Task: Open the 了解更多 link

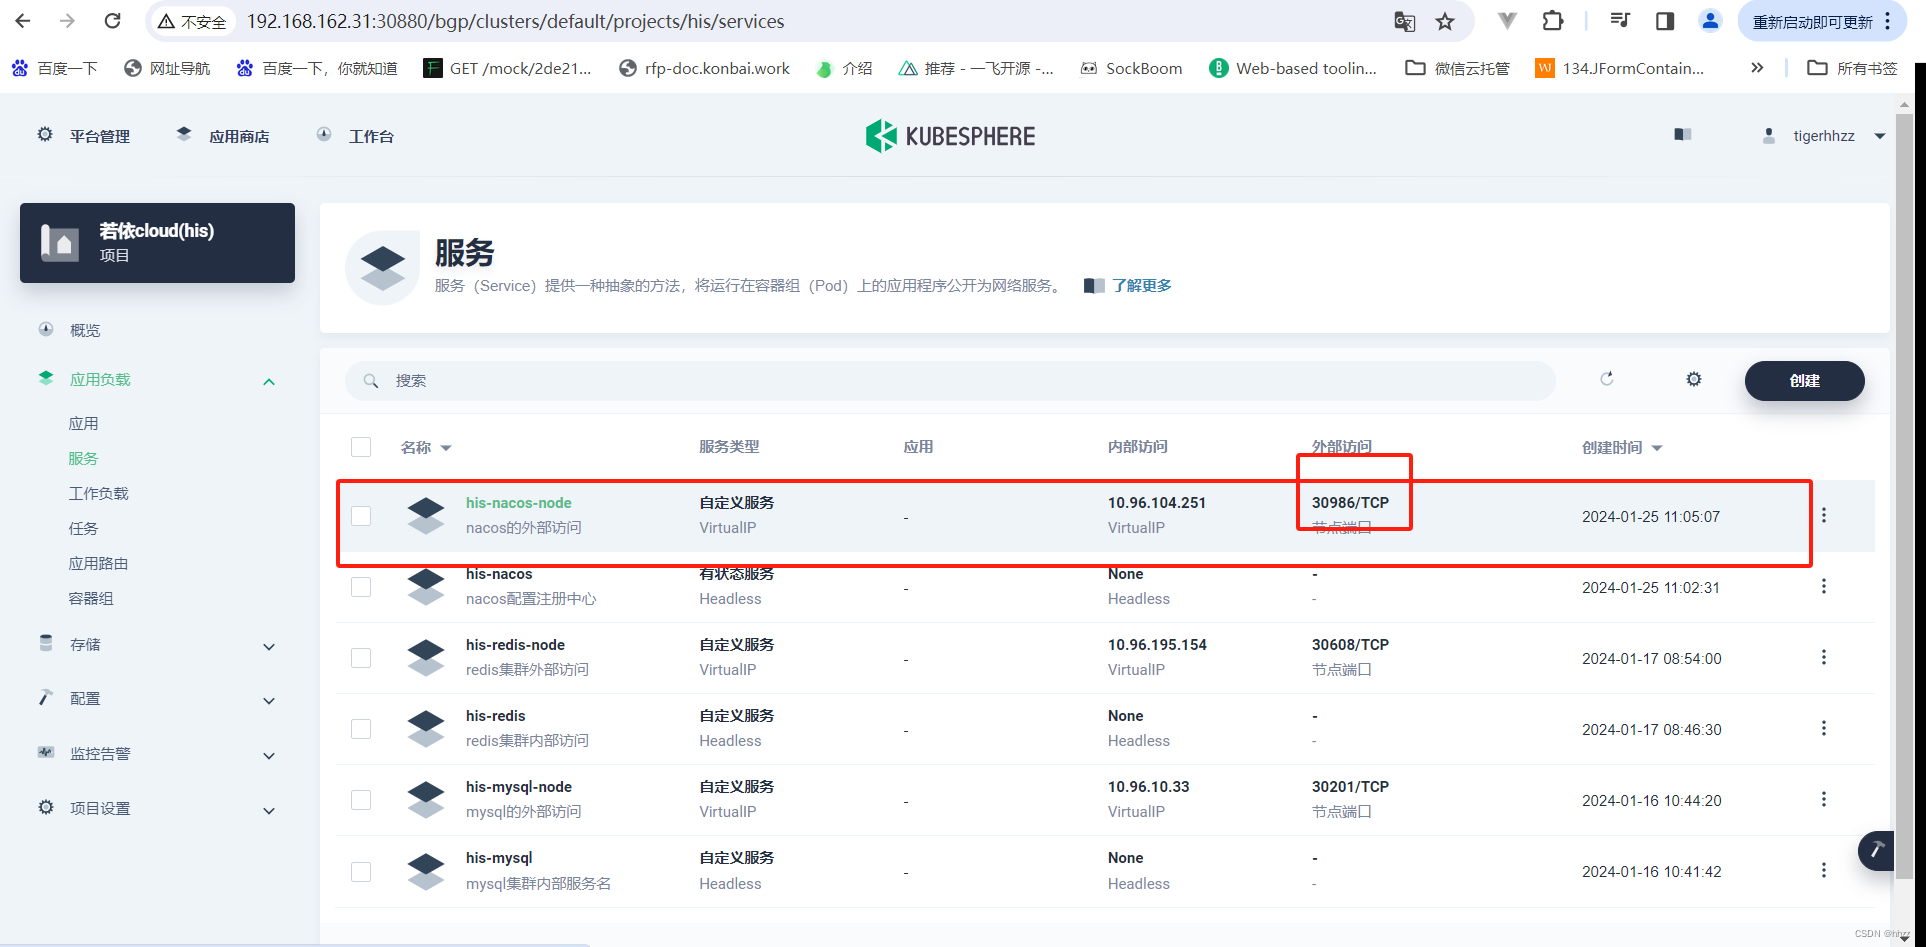Action: (x=1141, y=286)
